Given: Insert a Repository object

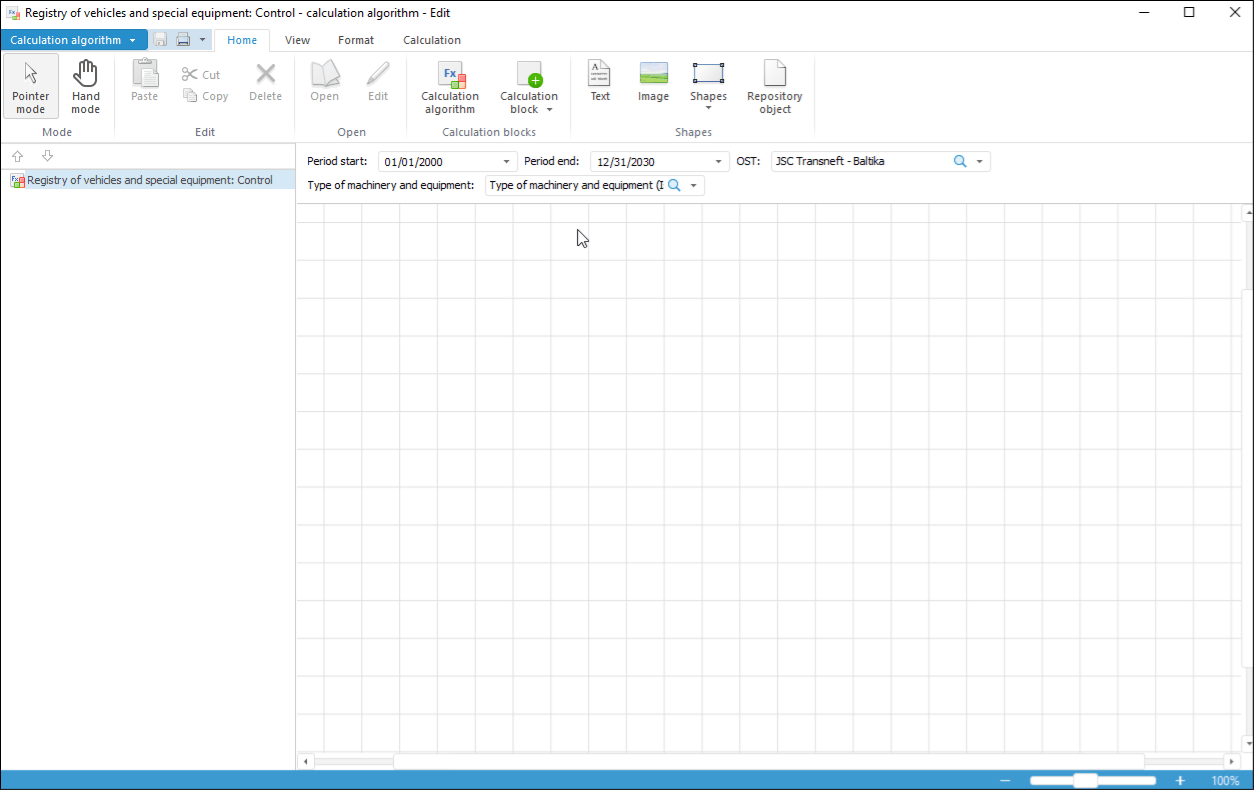Looking at the screenshot, I should [x=774, y=86].
